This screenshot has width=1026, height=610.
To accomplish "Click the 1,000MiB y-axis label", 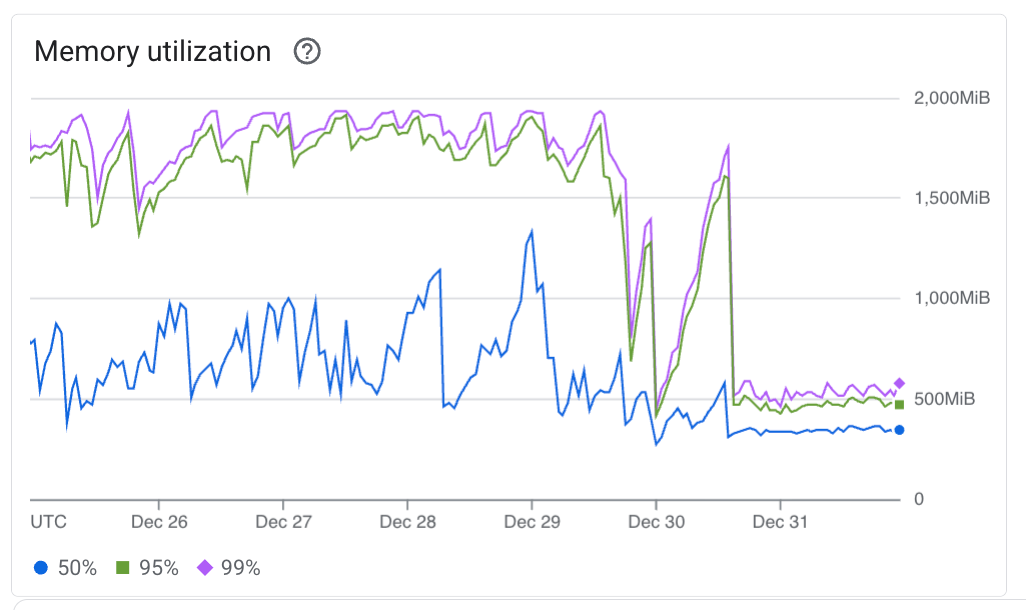I will [x=951, y=298].
